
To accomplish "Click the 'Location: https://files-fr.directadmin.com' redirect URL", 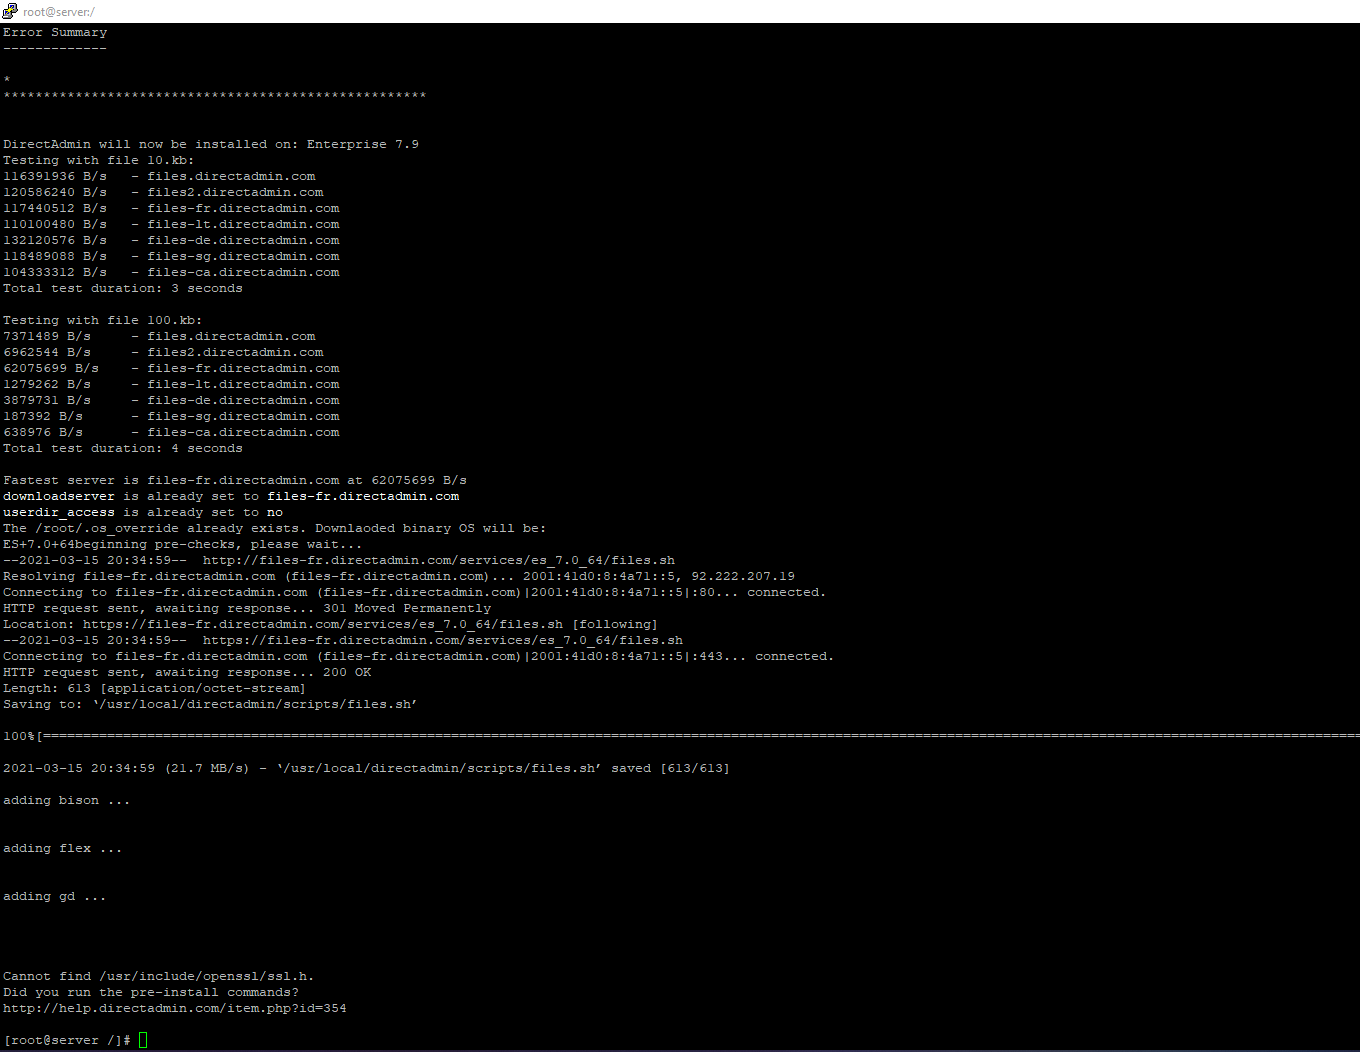I will (x=322, y=624).
